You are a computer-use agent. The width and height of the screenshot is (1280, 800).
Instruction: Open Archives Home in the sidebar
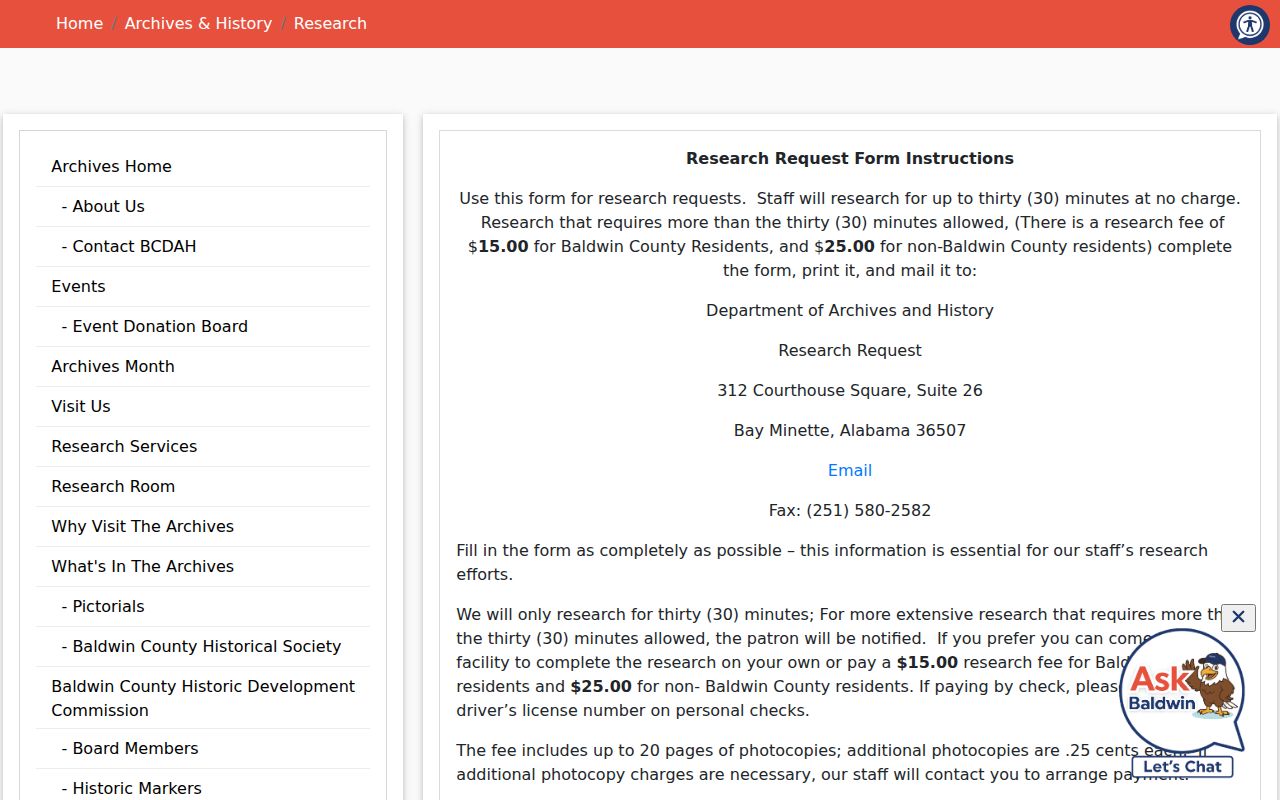coord(203,166)
